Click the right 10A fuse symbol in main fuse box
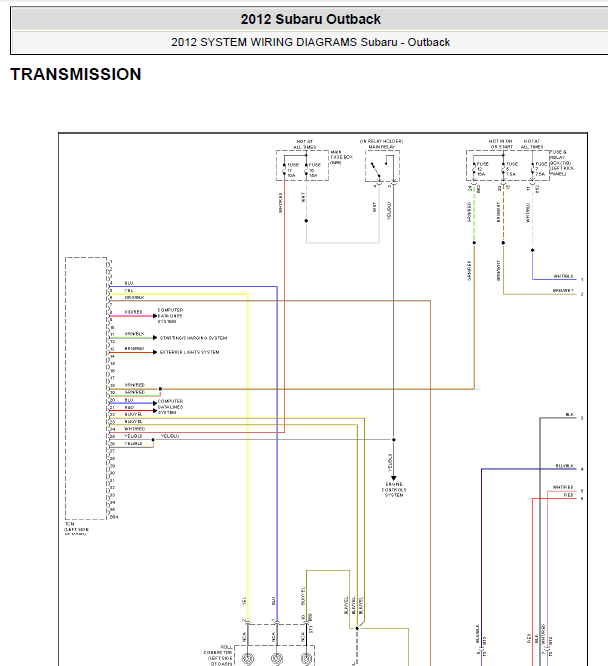 tap(306, 170)
